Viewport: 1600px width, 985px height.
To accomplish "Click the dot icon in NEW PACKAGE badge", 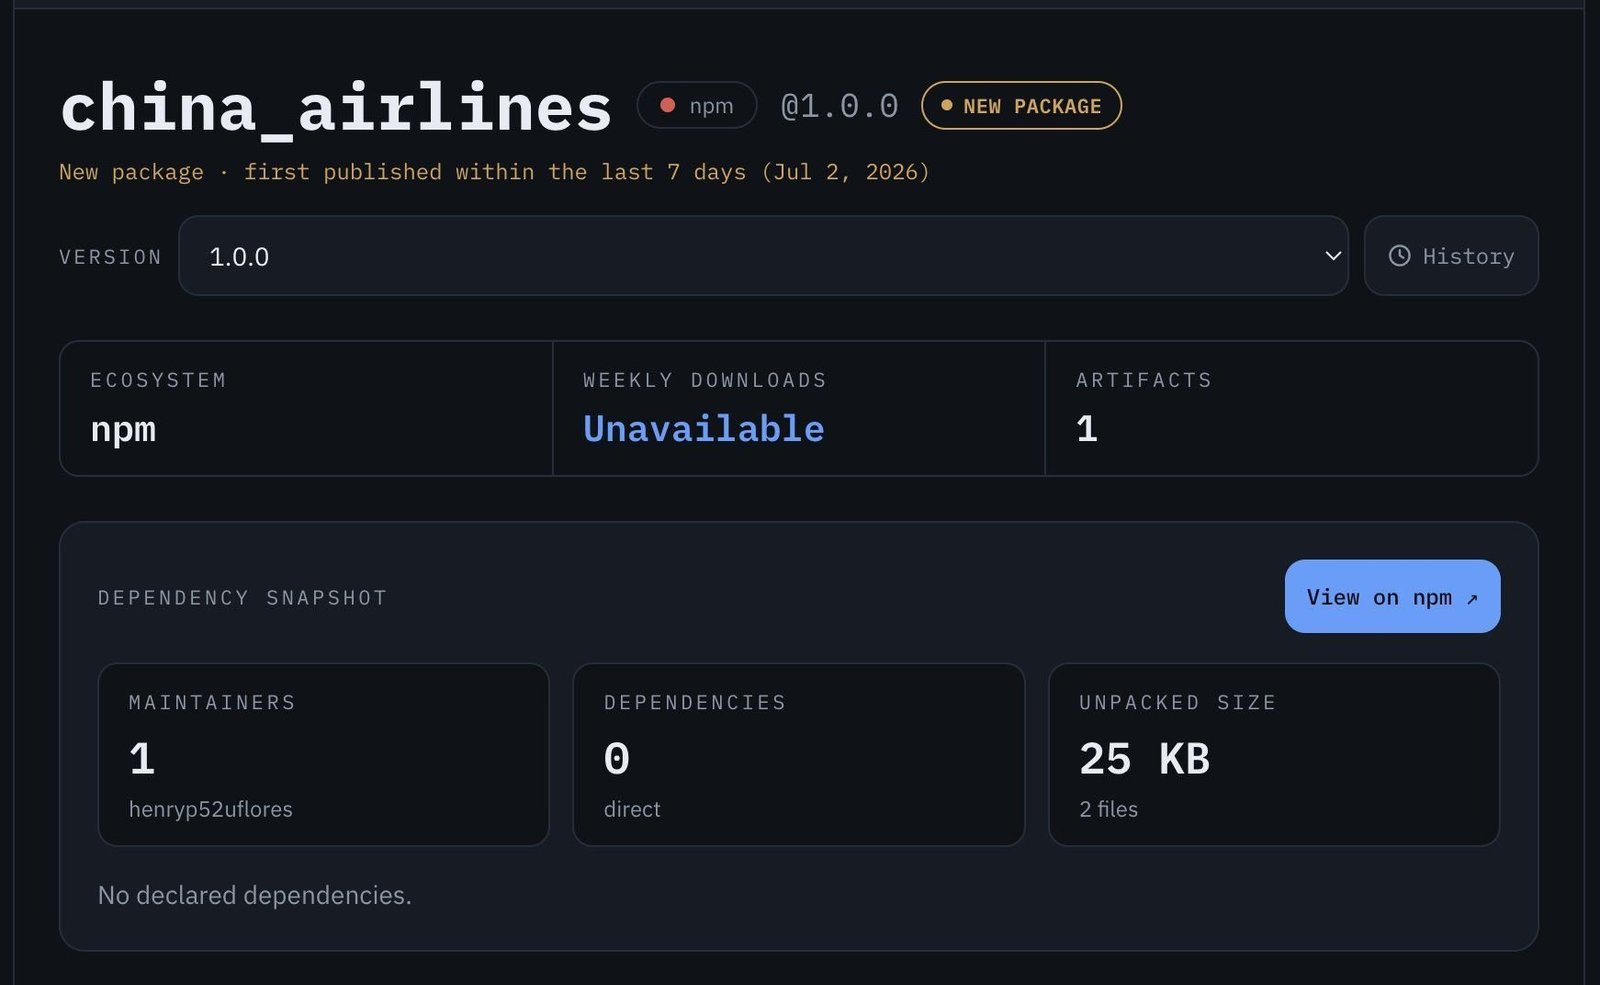I will [946, 105].
